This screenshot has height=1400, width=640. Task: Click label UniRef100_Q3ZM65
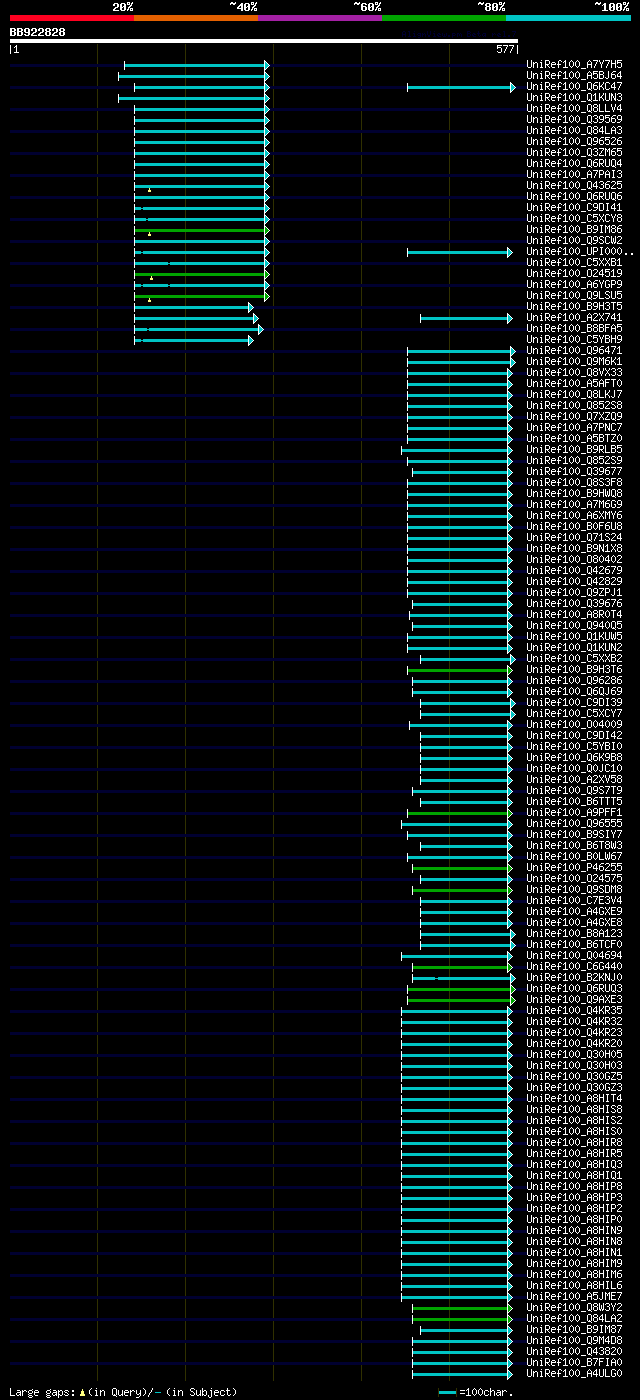pyautogui.click(x=574, y=153)
